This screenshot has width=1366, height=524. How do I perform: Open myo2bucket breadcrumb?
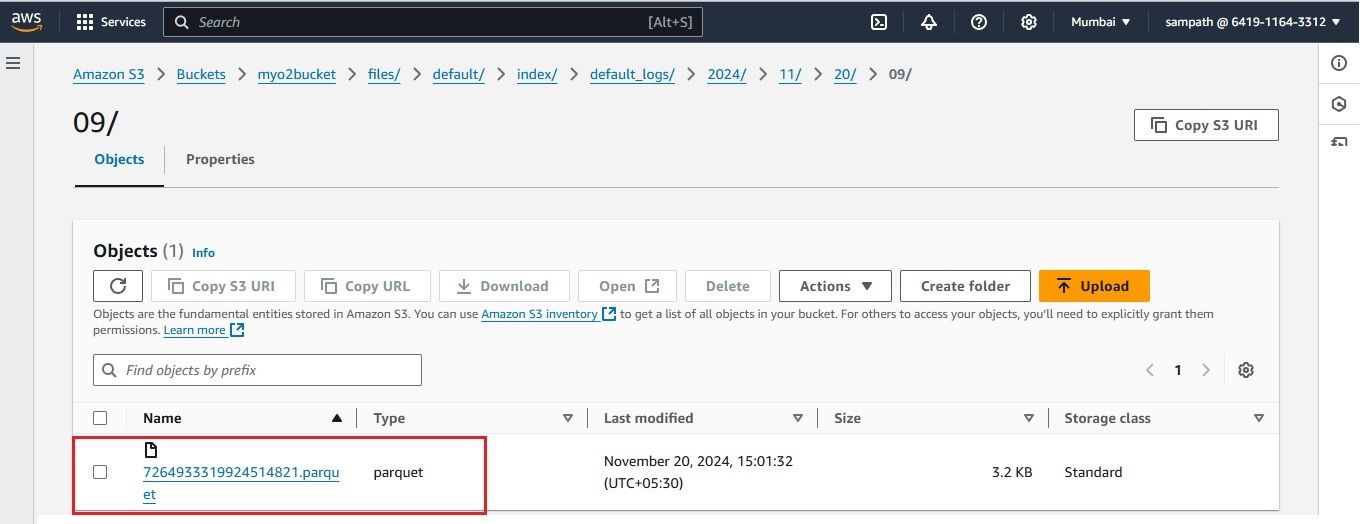pyautogui.click(x=297, y=74)
